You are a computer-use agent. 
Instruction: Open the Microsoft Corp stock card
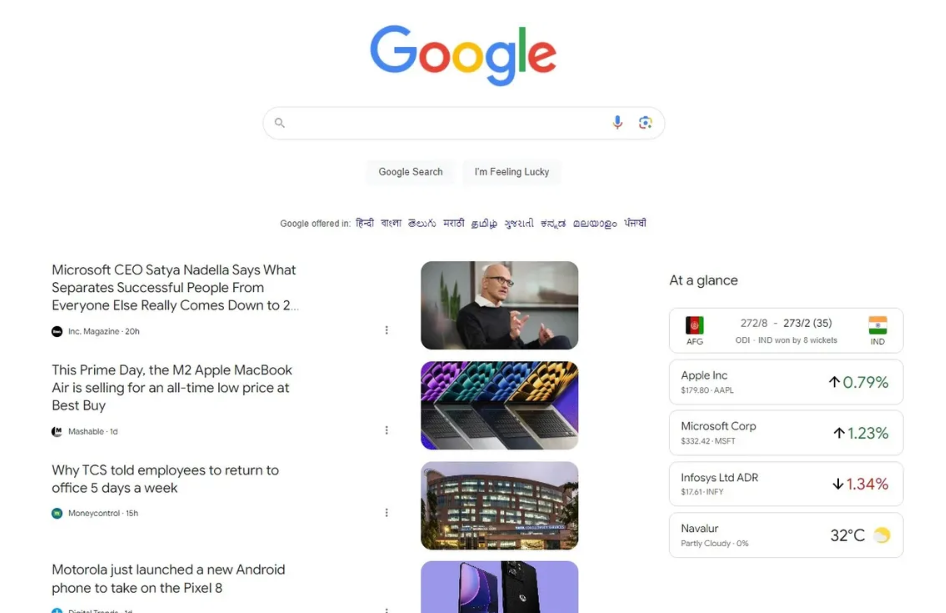click(786, 433)
